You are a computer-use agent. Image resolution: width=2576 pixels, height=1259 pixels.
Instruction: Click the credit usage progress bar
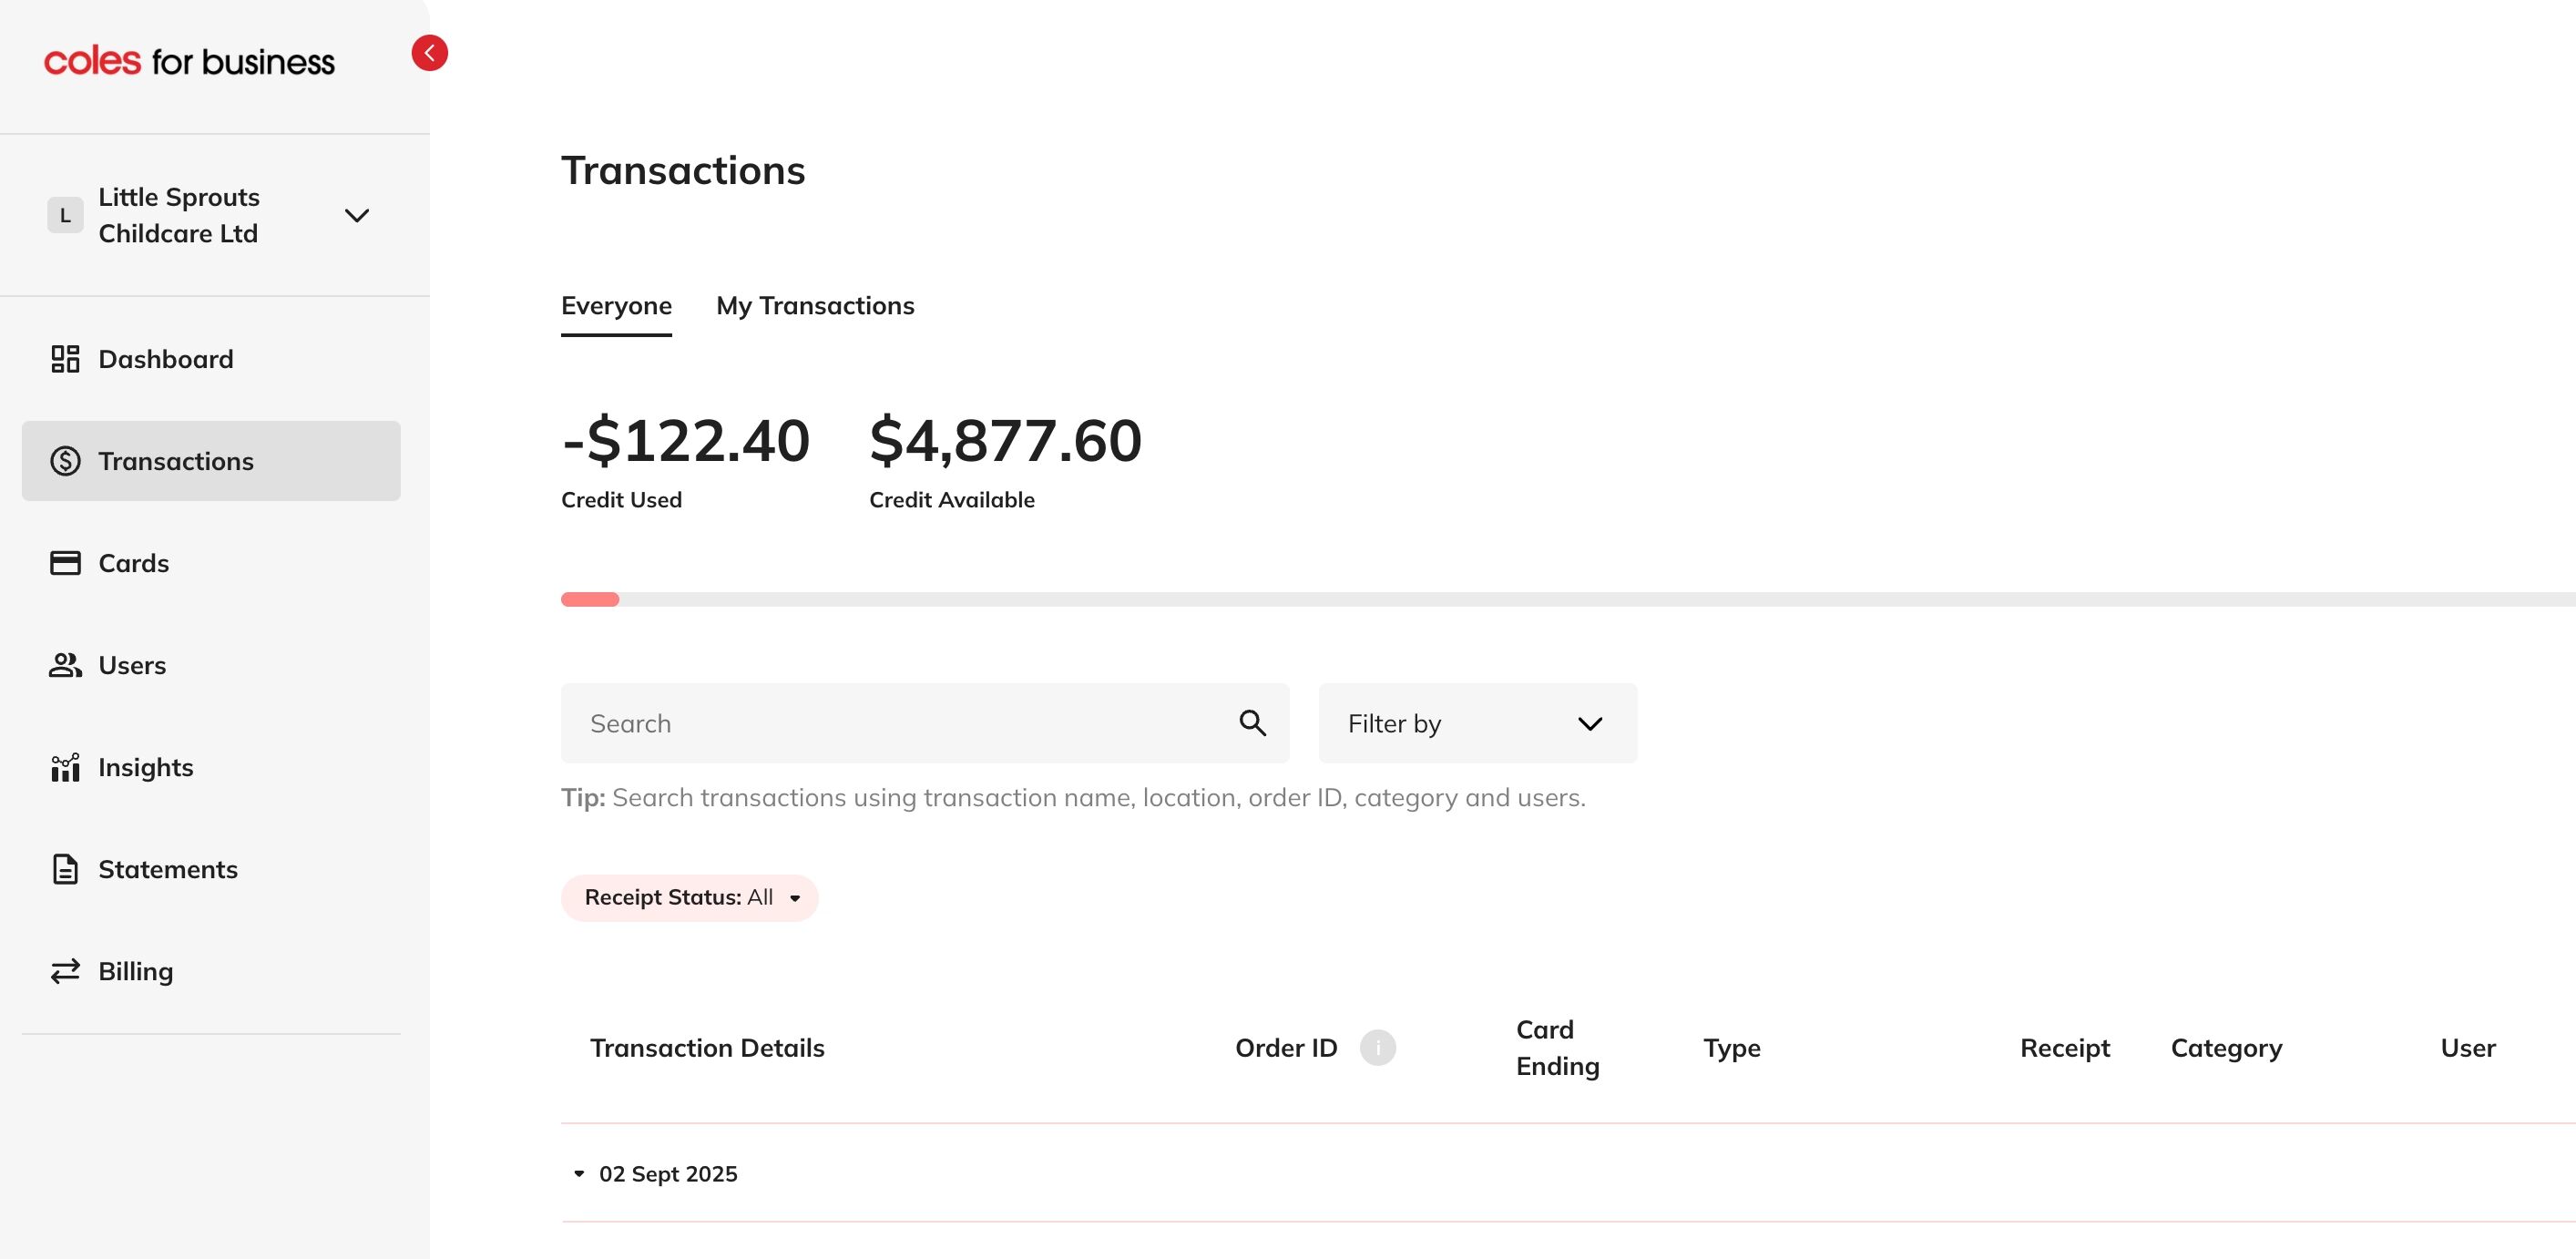pos(1568,599)
